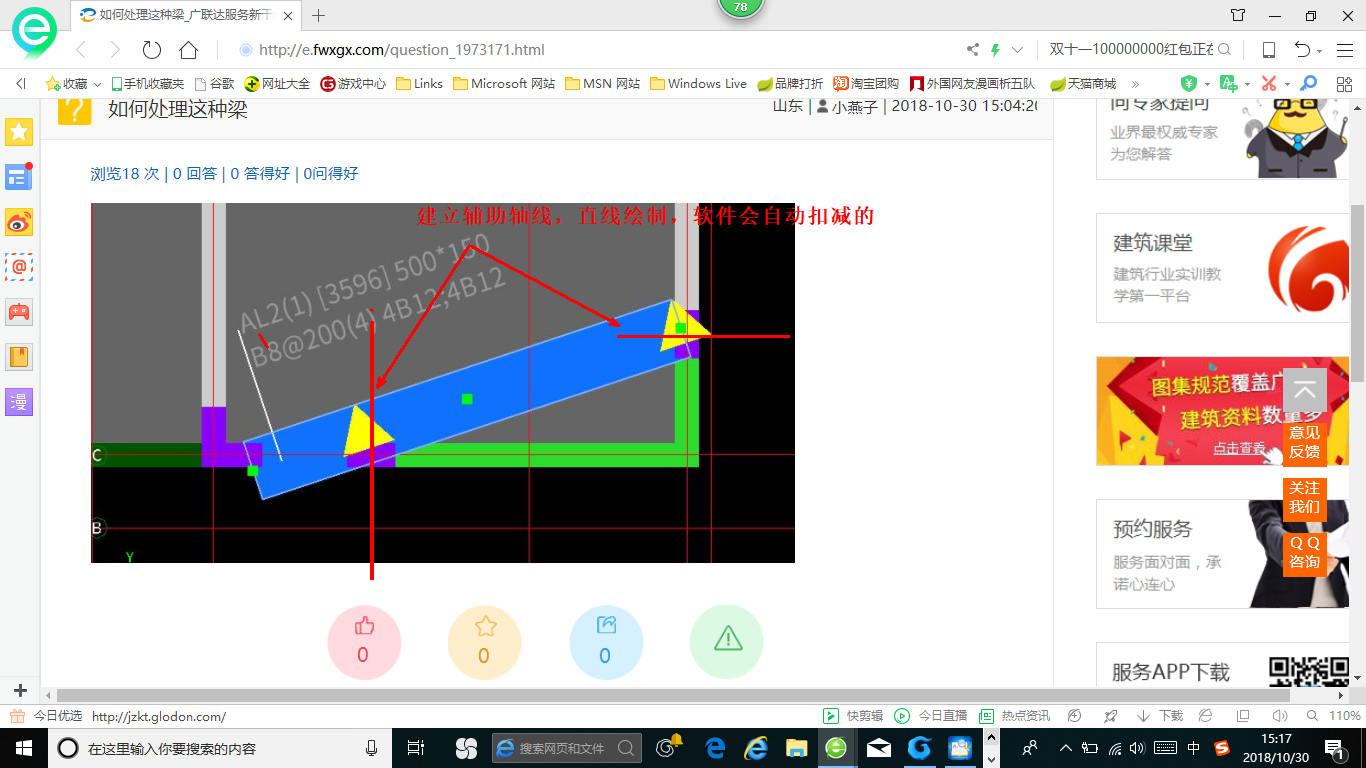Screen dimensions: 1366x768
Task: Click the green translate A icon
Action: (x=1229, y=84)
